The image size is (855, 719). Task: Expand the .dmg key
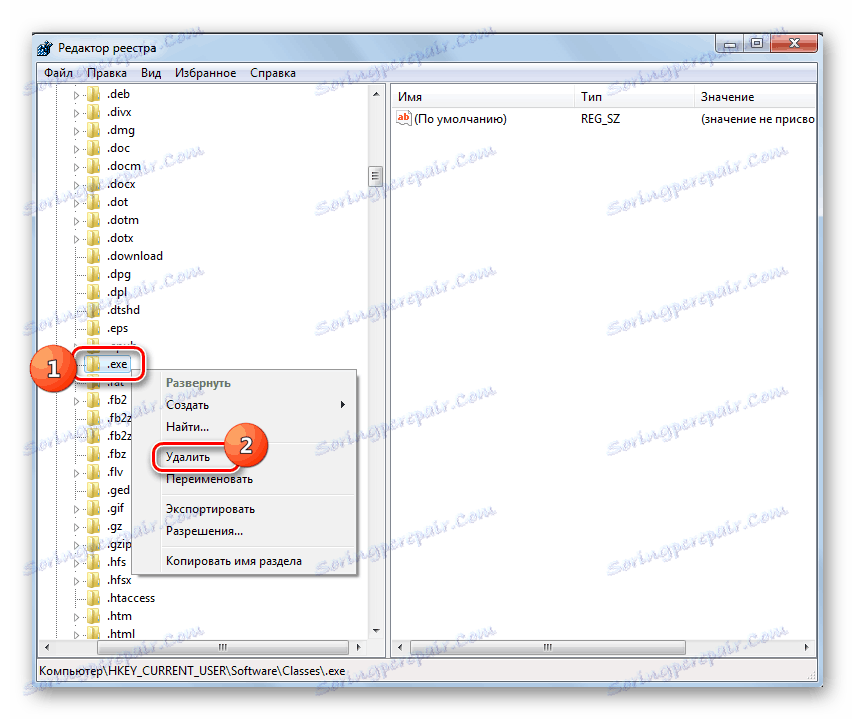pyautogui.click(x=76, y=131)
